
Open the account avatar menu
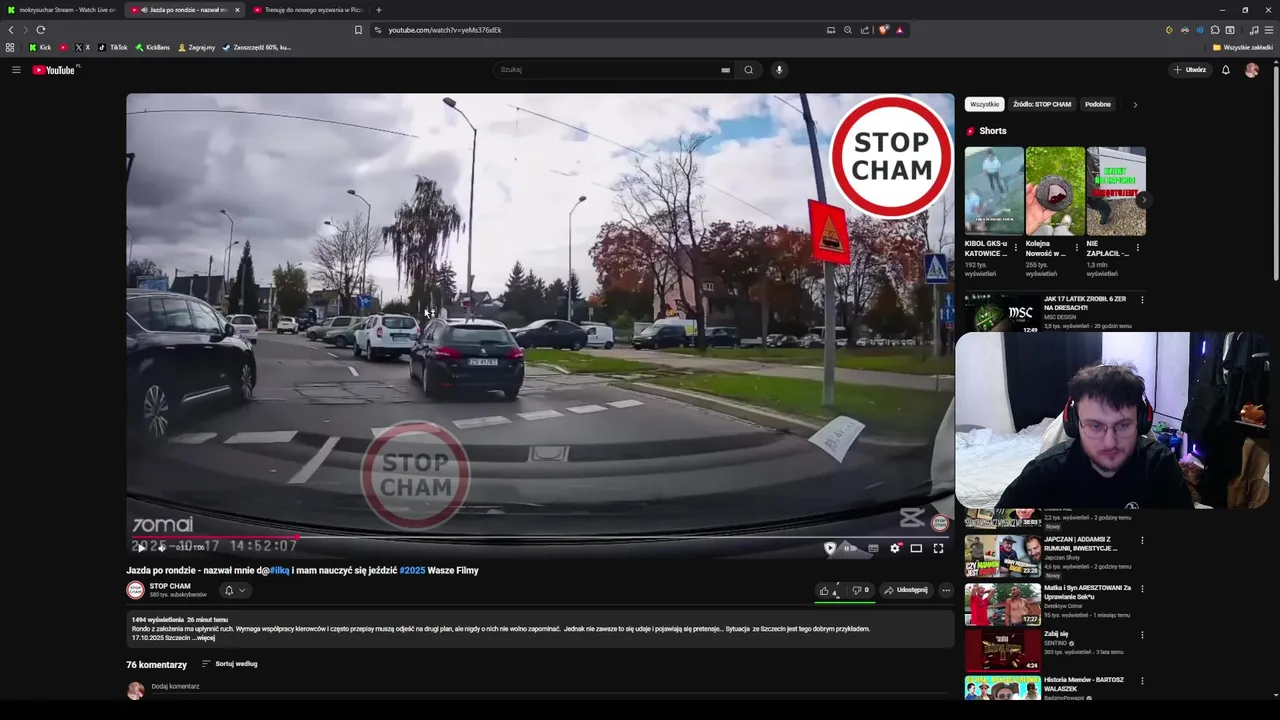point(1252,70)
